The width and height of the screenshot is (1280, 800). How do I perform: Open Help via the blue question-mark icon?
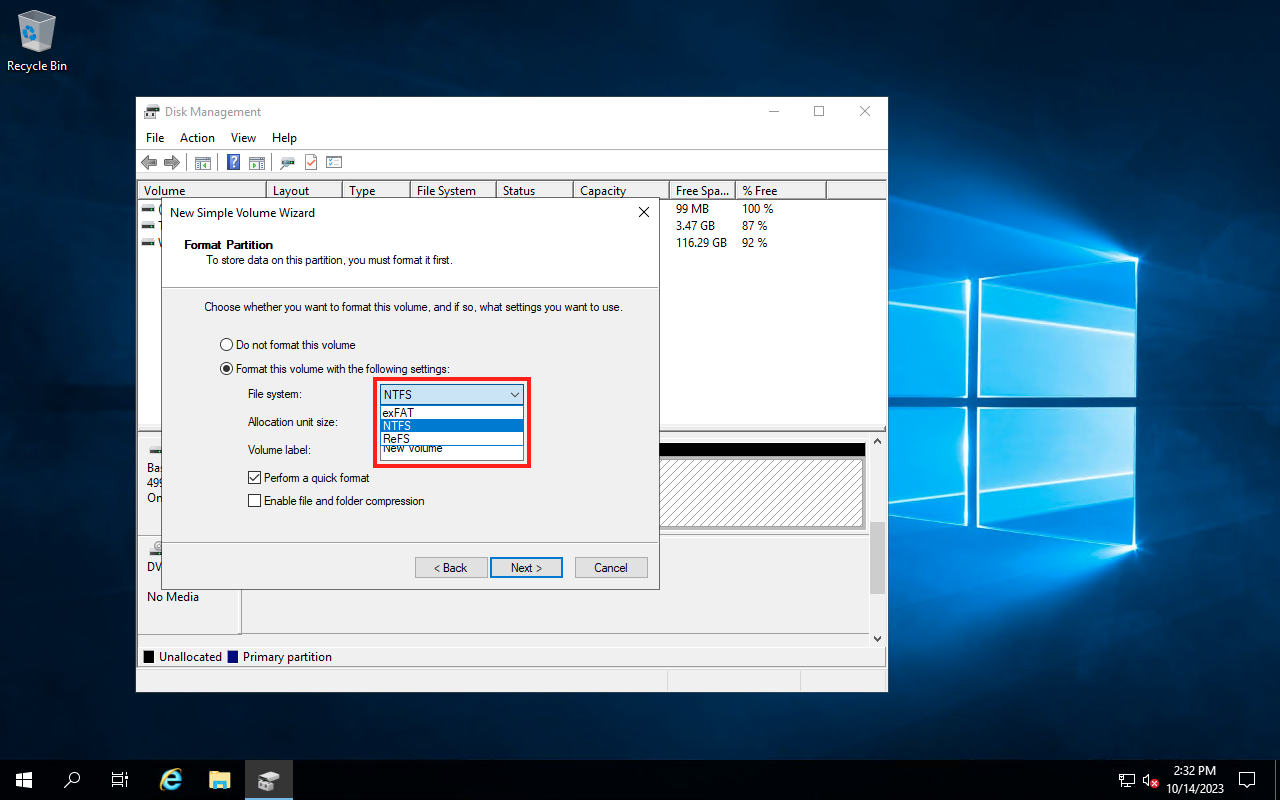[234, 162]
